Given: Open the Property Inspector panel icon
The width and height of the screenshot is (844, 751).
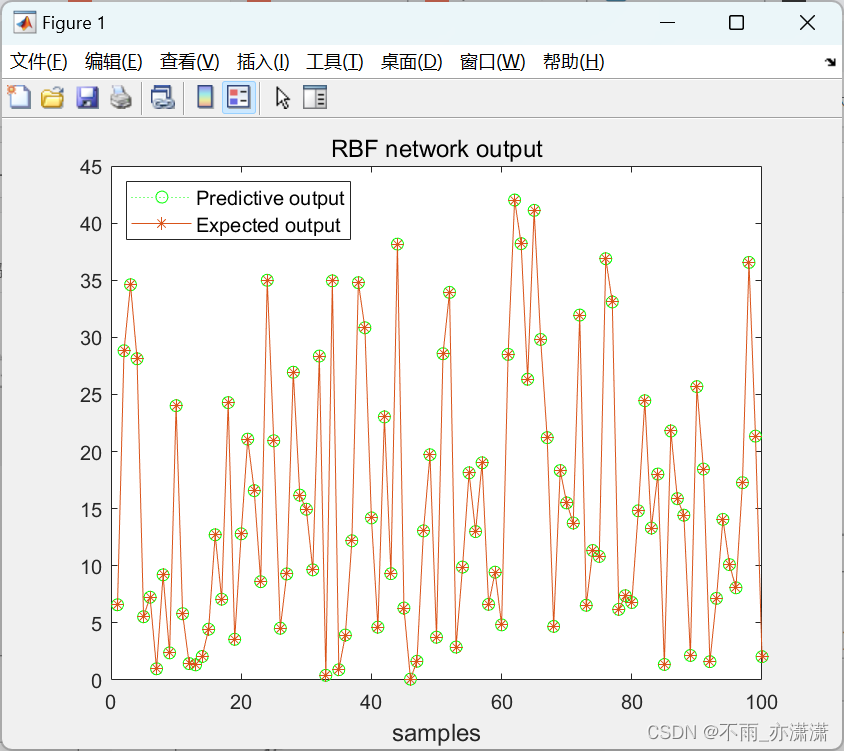Looking at the screenshot, I should pyautogui.click(x=314, y=97).
